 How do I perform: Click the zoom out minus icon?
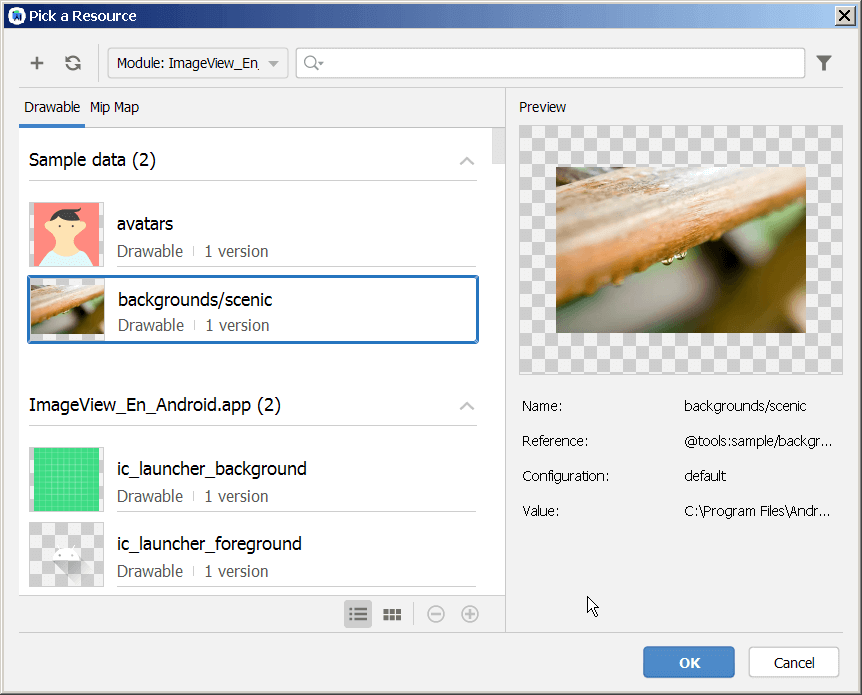(x=436, y=614)
